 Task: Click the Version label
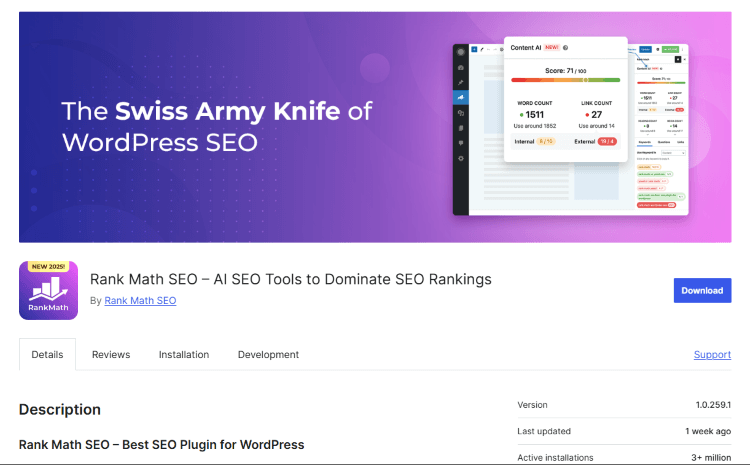[x=532, y=405]
